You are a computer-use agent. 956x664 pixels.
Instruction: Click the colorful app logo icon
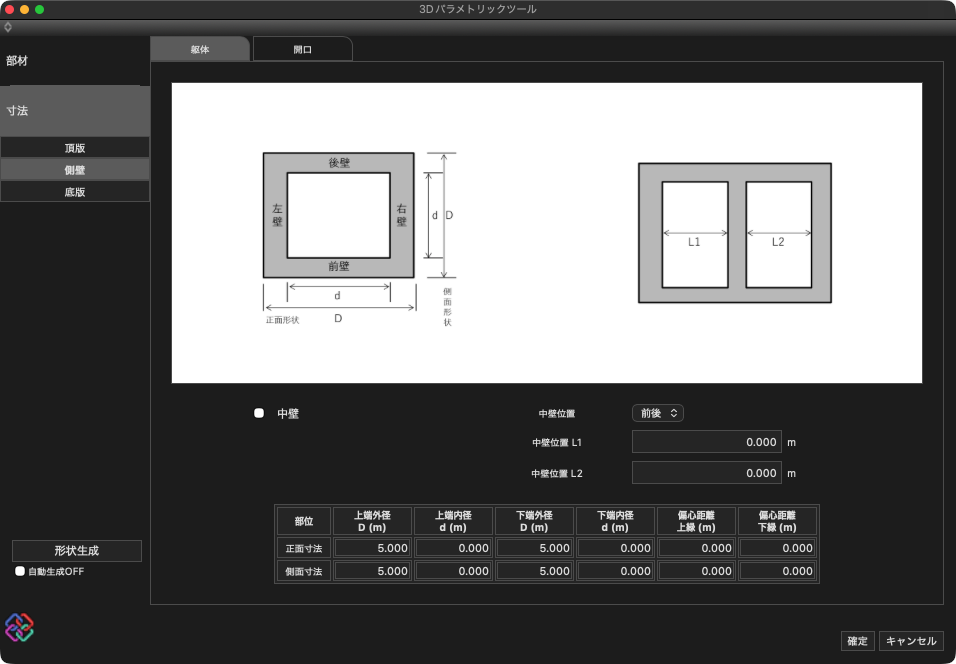[19, 627]
